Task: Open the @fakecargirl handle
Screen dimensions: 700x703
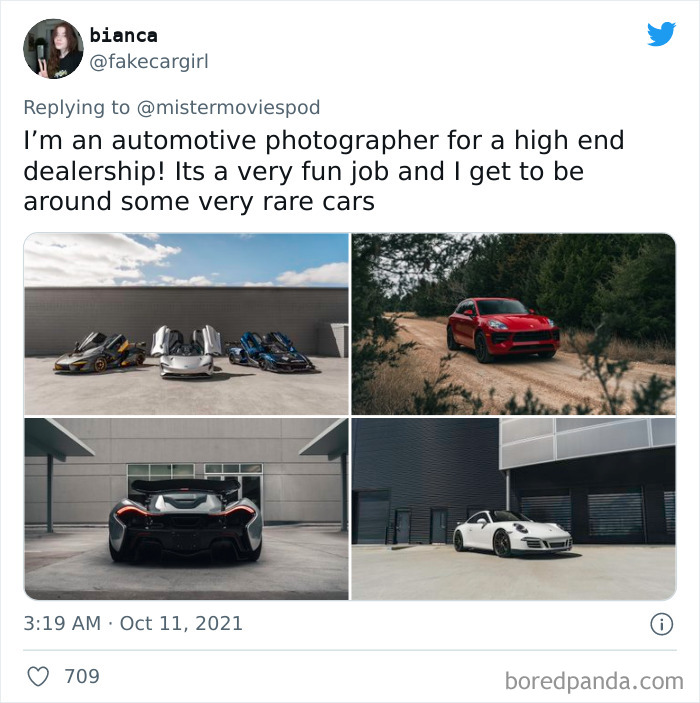Action: pos(149,61)
